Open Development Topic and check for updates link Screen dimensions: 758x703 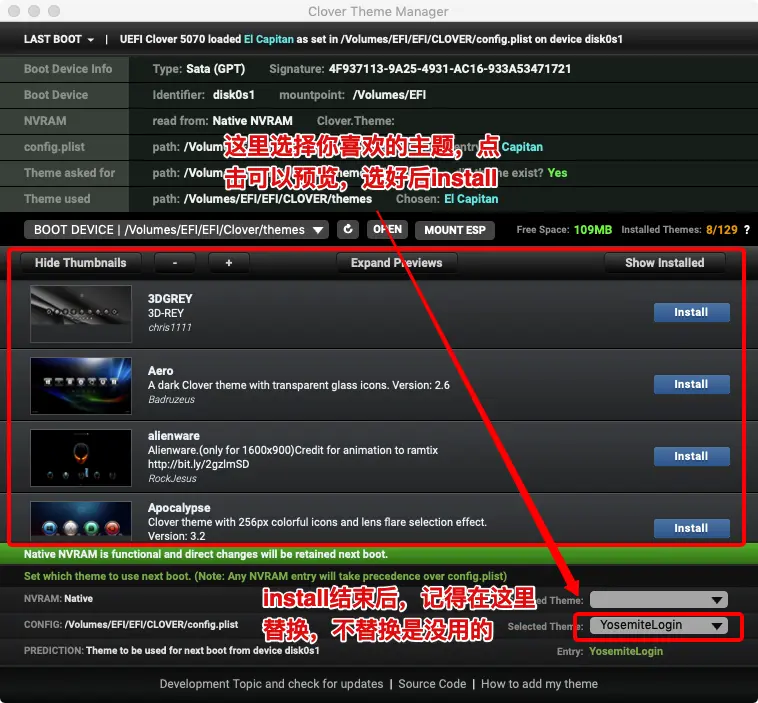click(x=271, y=684)
